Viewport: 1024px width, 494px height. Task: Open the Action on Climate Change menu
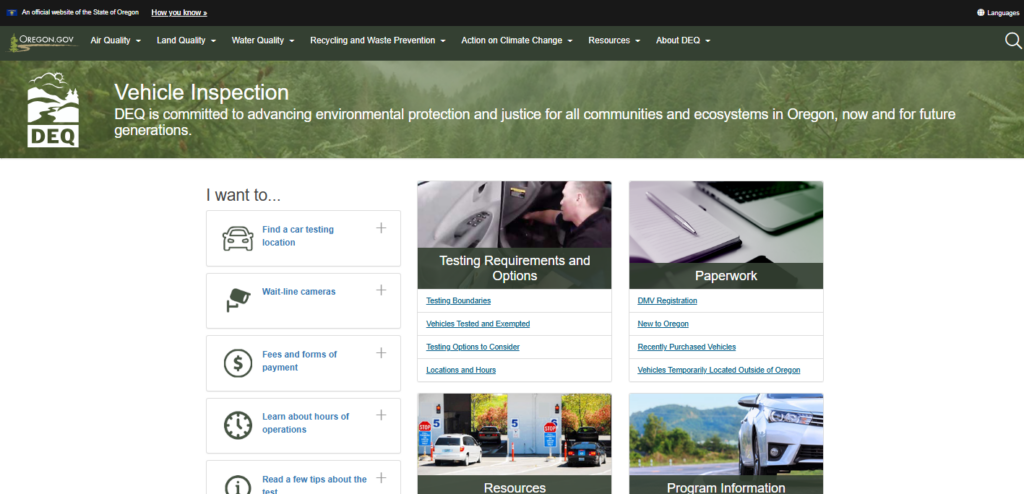(516, 41)
